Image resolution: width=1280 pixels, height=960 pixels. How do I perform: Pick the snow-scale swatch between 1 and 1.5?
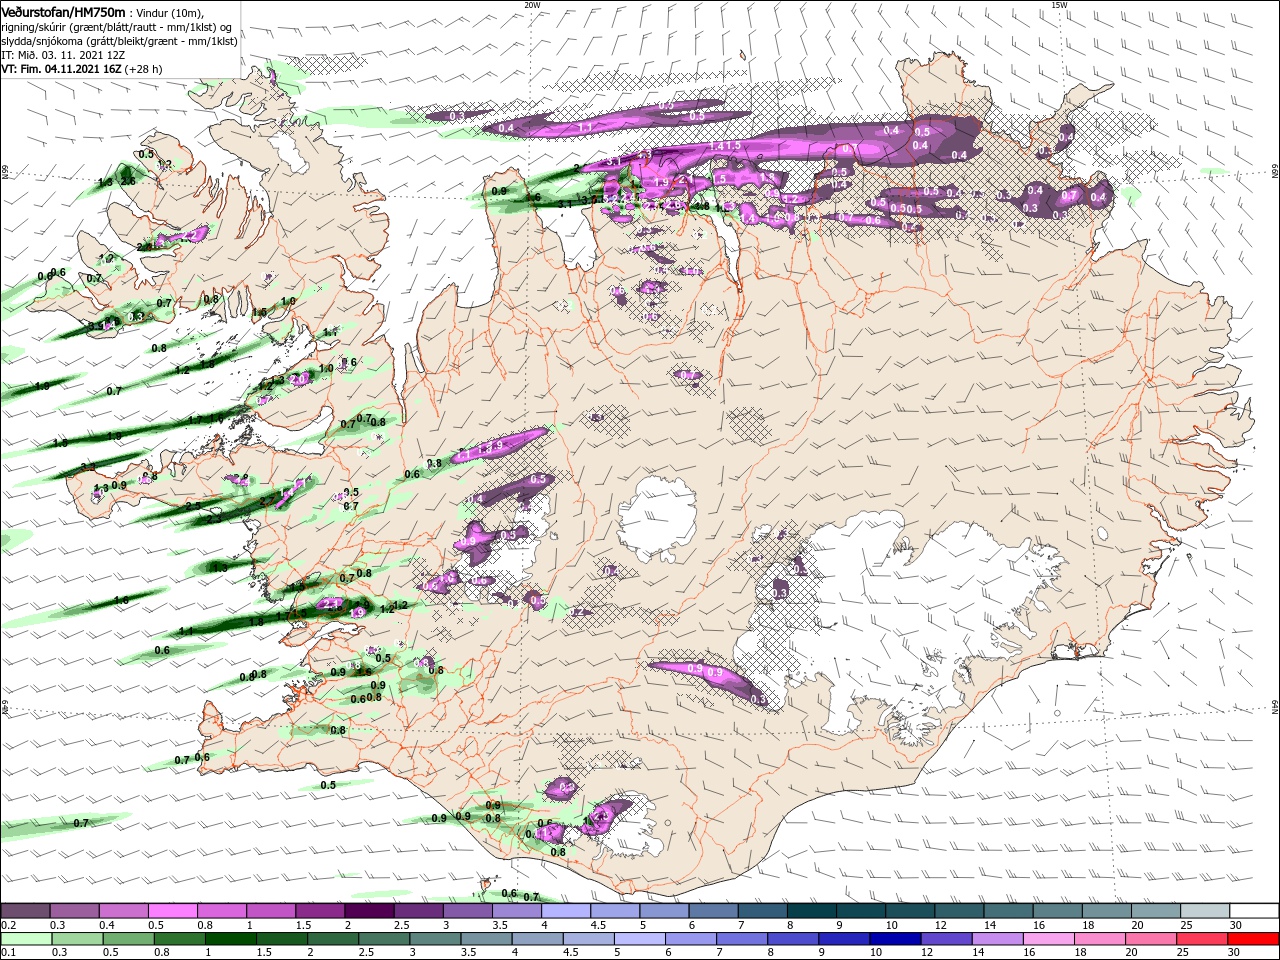point(270,910)
